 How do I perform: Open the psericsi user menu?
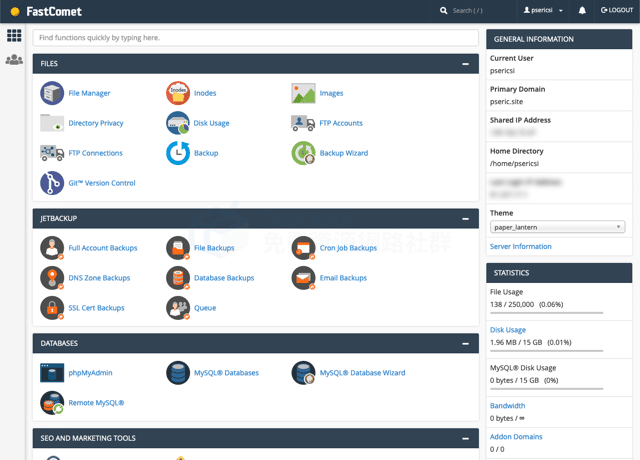tap(543, 10)
